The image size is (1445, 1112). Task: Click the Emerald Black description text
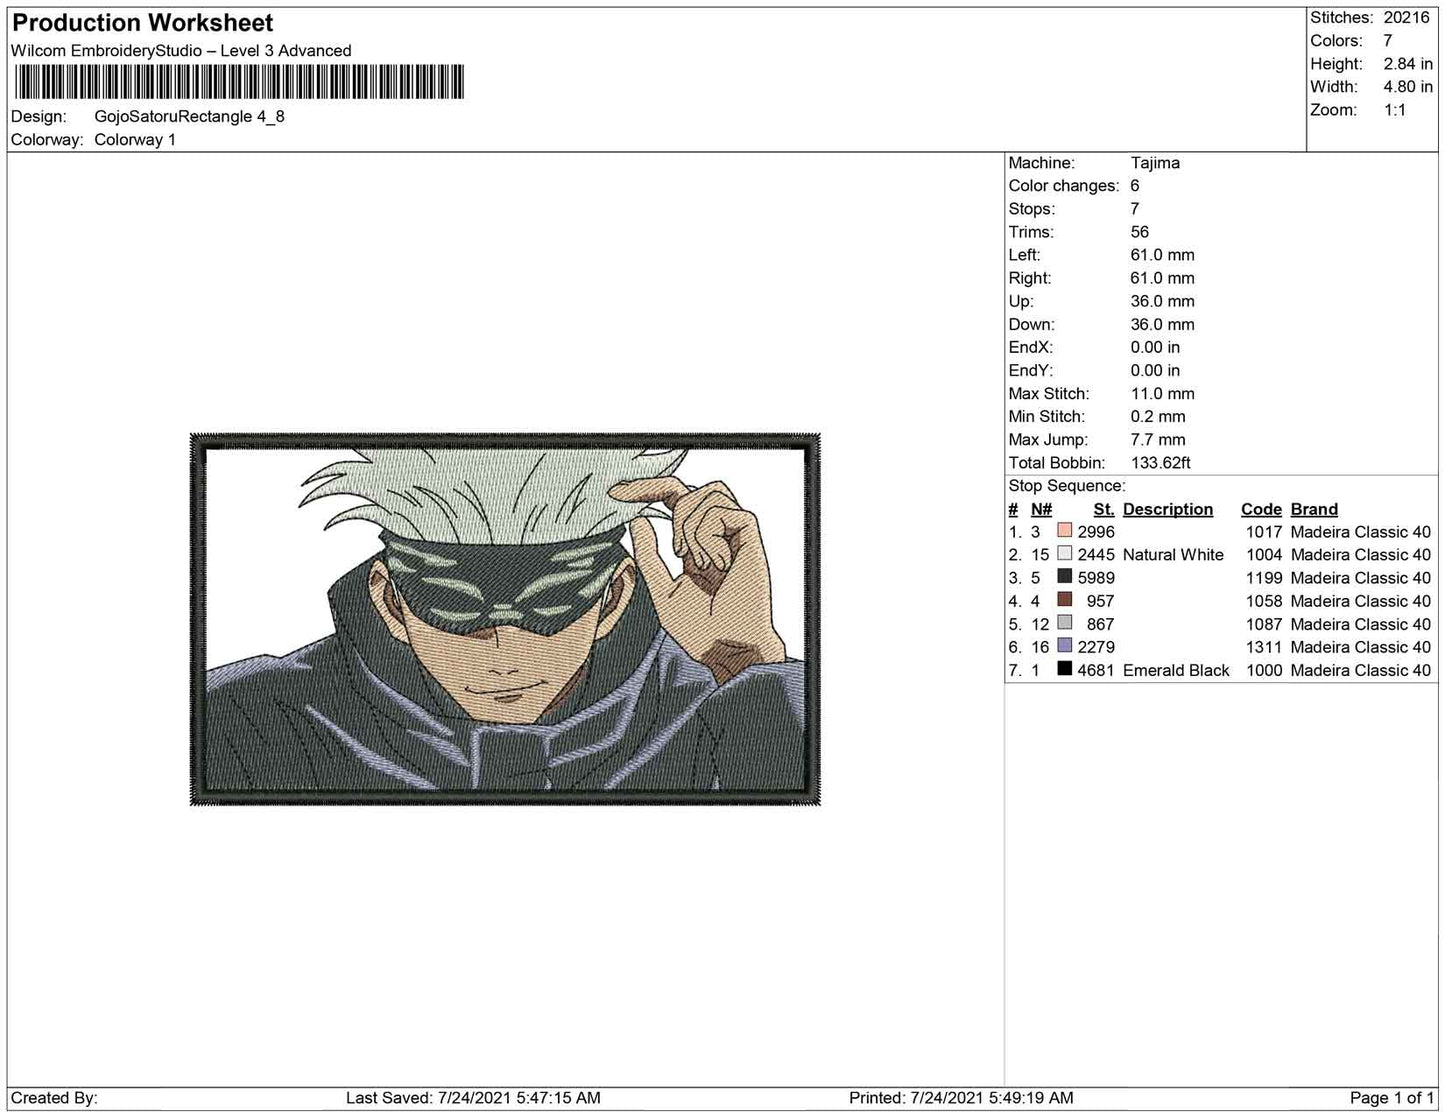1176,671
